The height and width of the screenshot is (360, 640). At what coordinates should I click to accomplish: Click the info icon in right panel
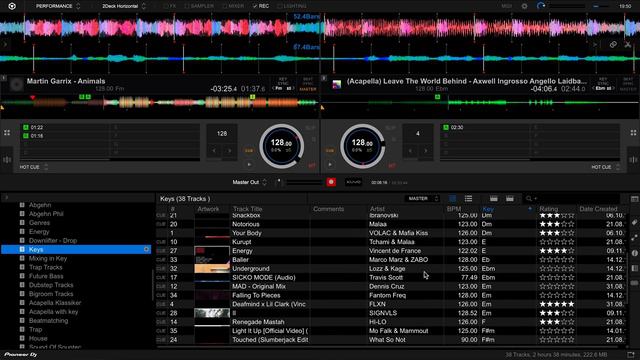point(634,253)
